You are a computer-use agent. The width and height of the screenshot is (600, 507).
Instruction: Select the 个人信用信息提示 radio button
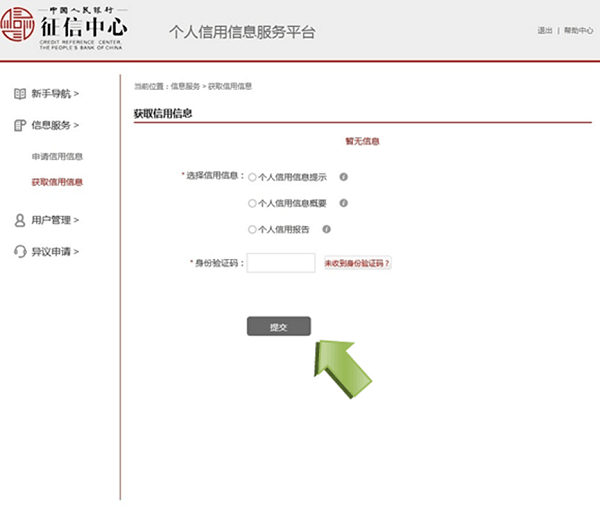252,177
